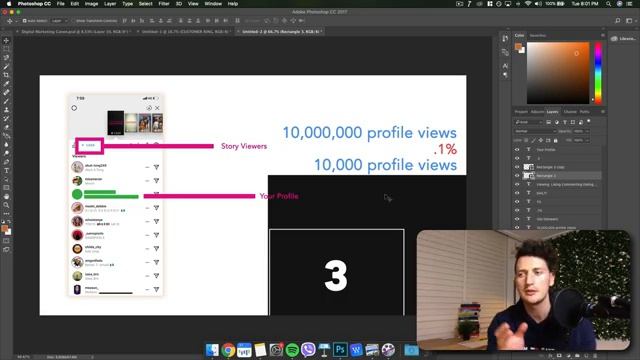Select the Crop tool
The height and width of the screenshot is (360, 640).
(x=6, y=75)
